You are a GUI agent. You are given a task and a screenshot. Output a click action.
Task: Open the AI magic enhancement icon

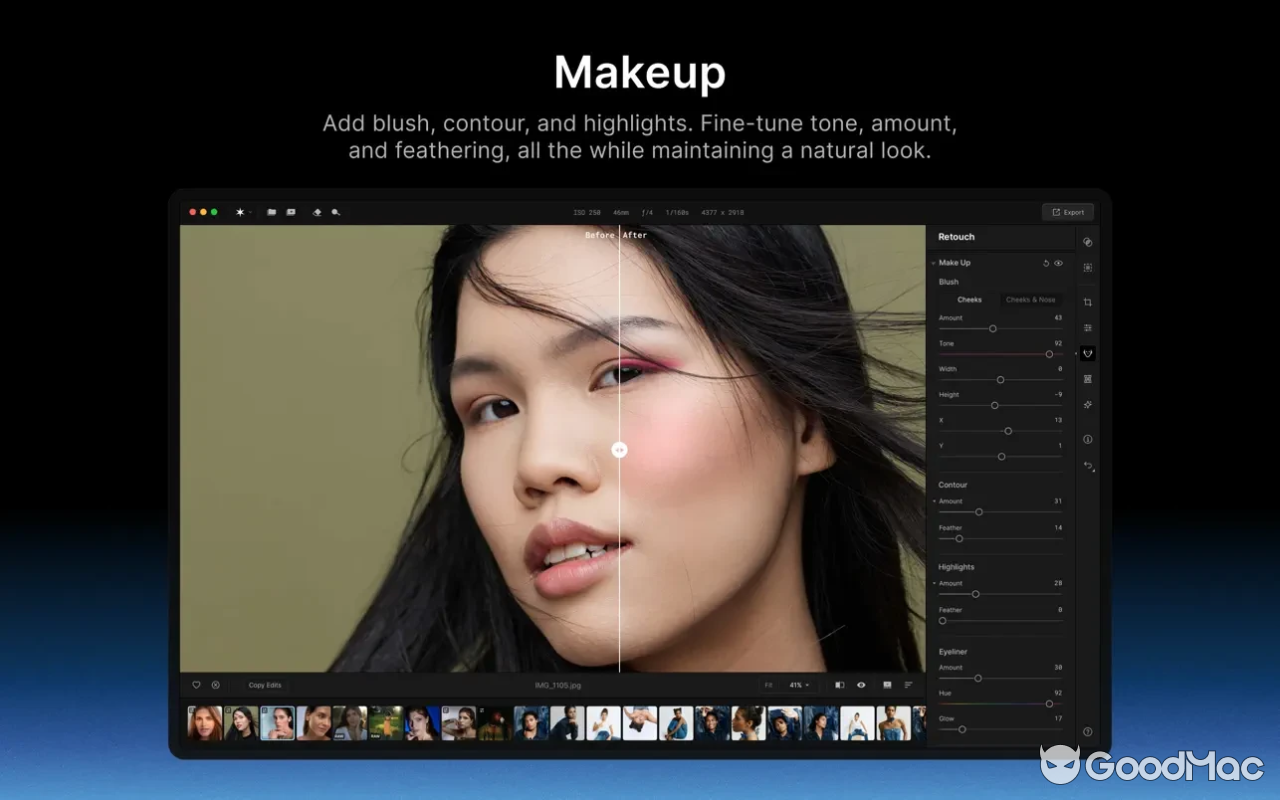click(x=1087, y=404)
